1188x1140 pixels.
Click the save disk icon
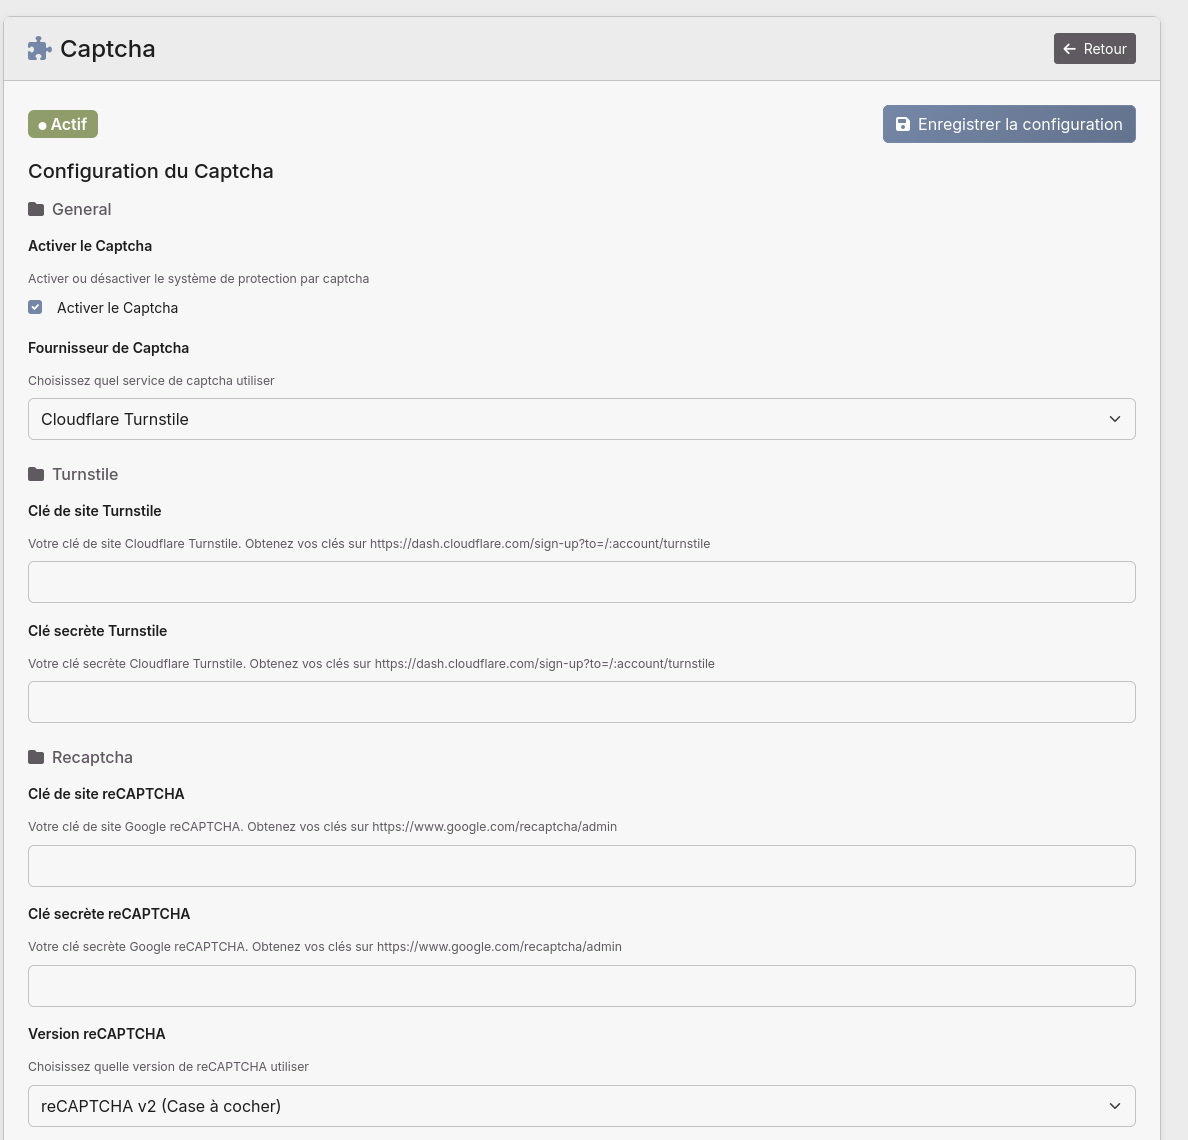click(x=903, y=124)
